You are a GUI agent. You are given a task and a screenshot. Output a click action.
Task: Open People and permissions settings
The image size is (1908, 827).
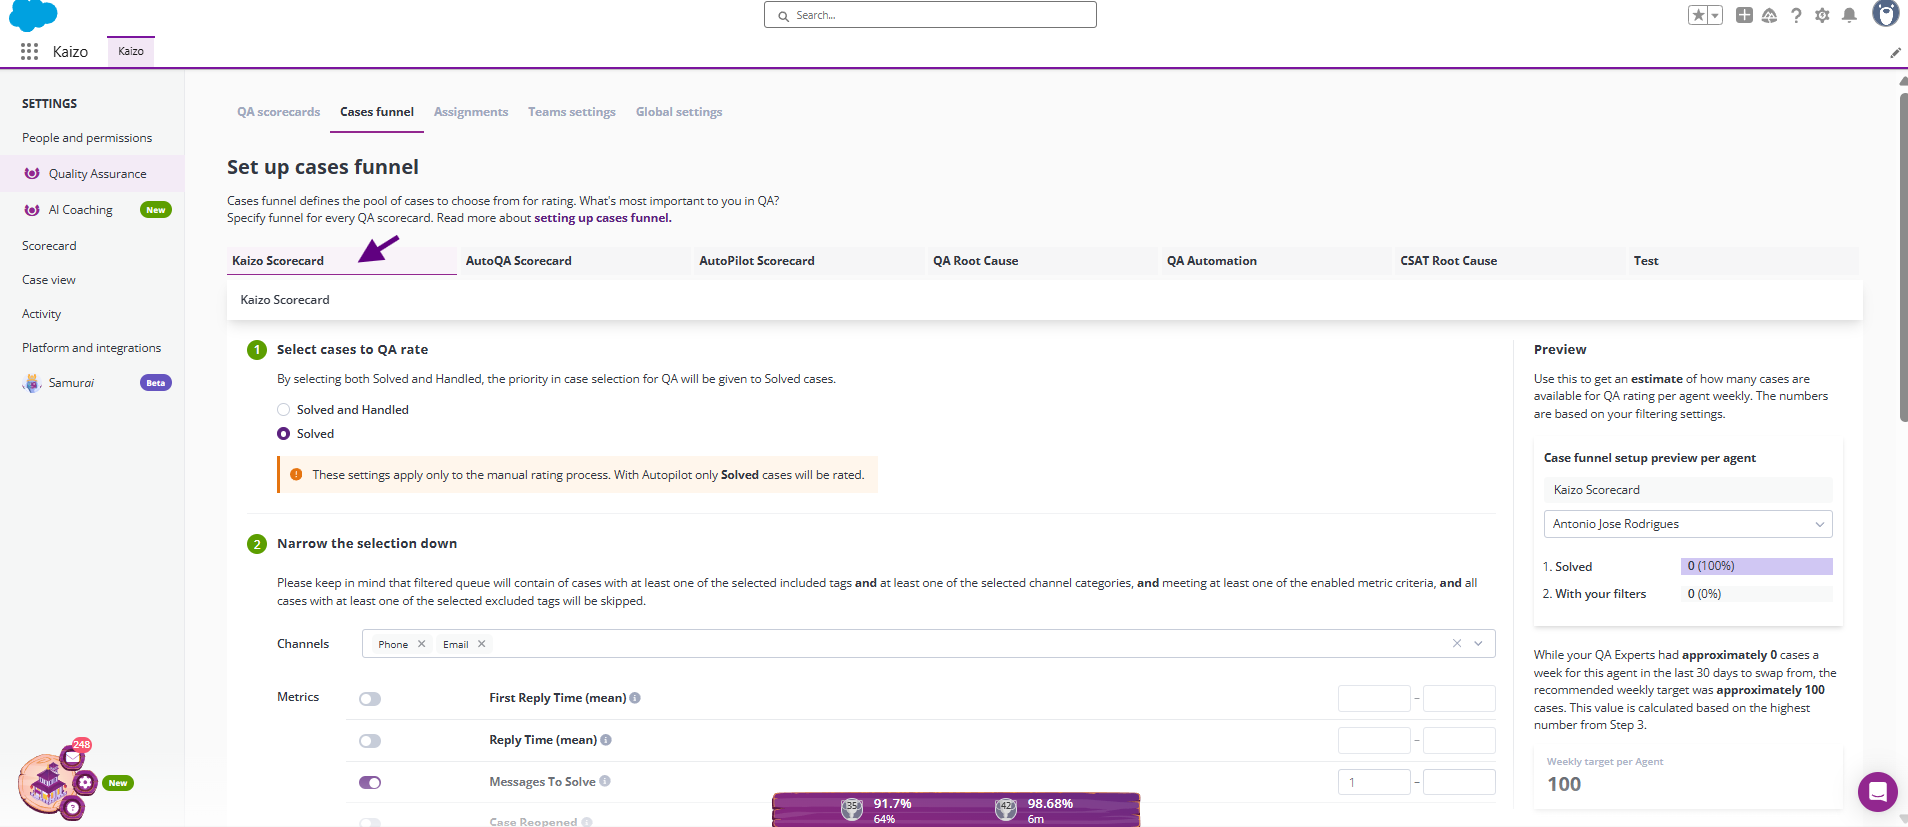coord(87,138)
